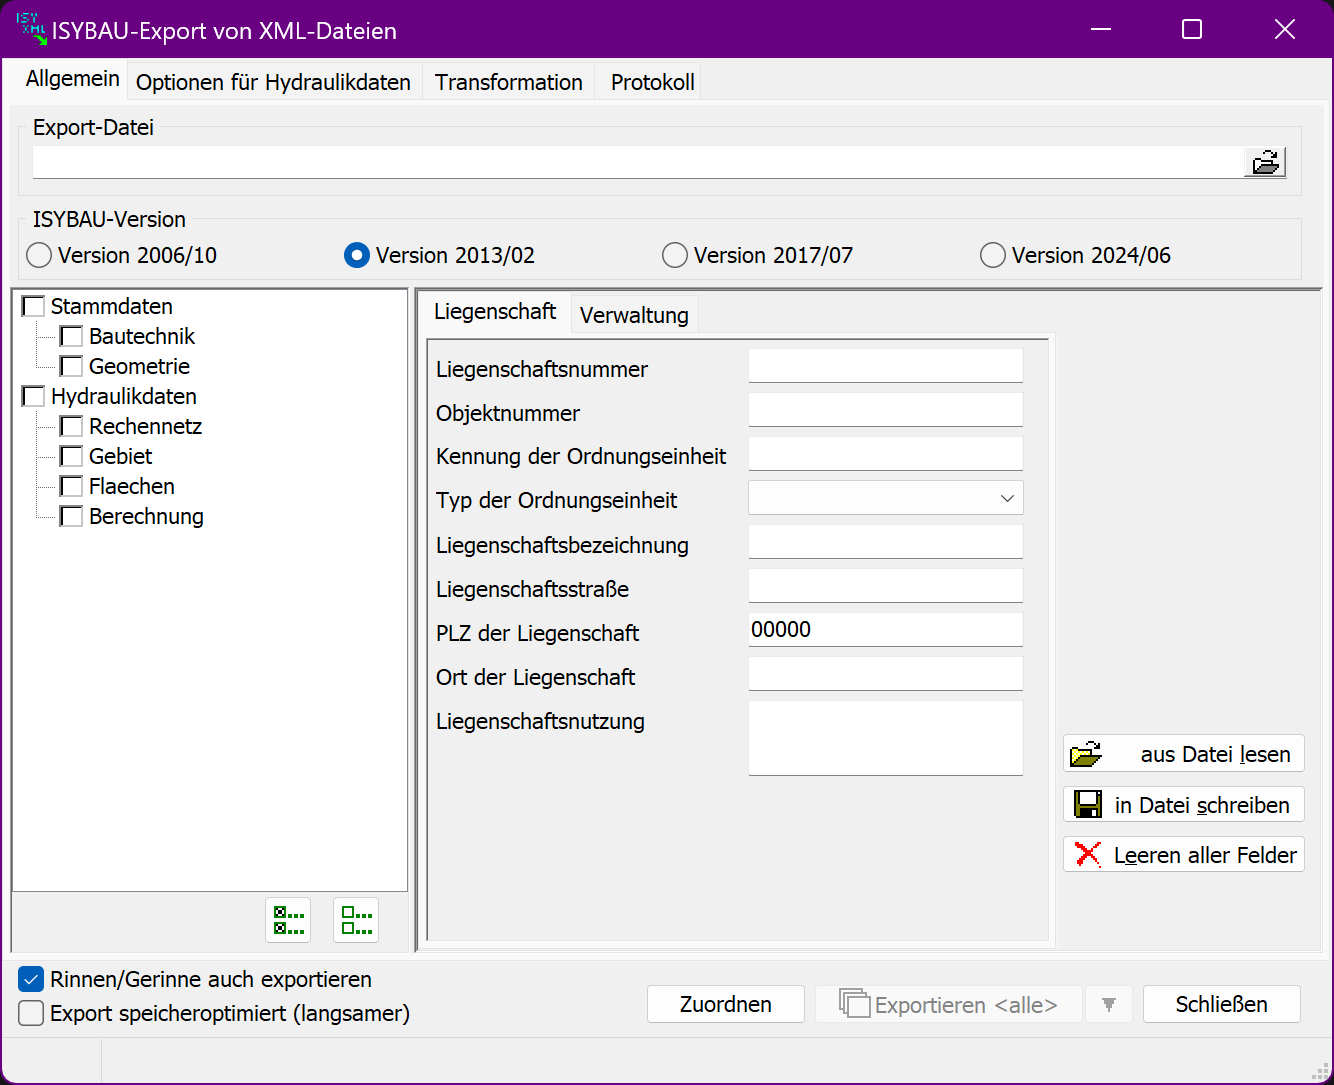
Task: Check the Stammdaten tree checkbox
Action: click(33, 307)
